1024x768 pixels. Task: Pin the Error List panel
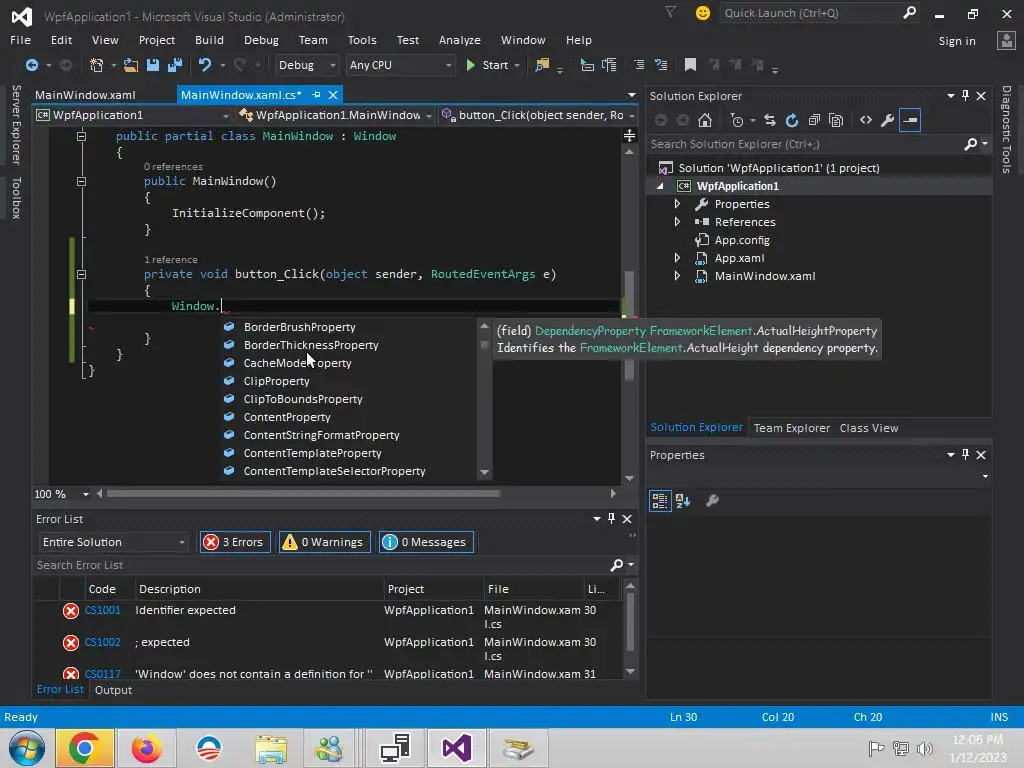pos(611,519)
